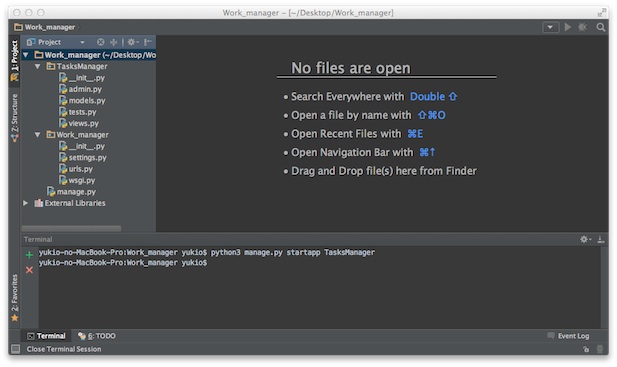Select views.py file
The width and height of the screenshot is (617, 367).
click(83, 124)
